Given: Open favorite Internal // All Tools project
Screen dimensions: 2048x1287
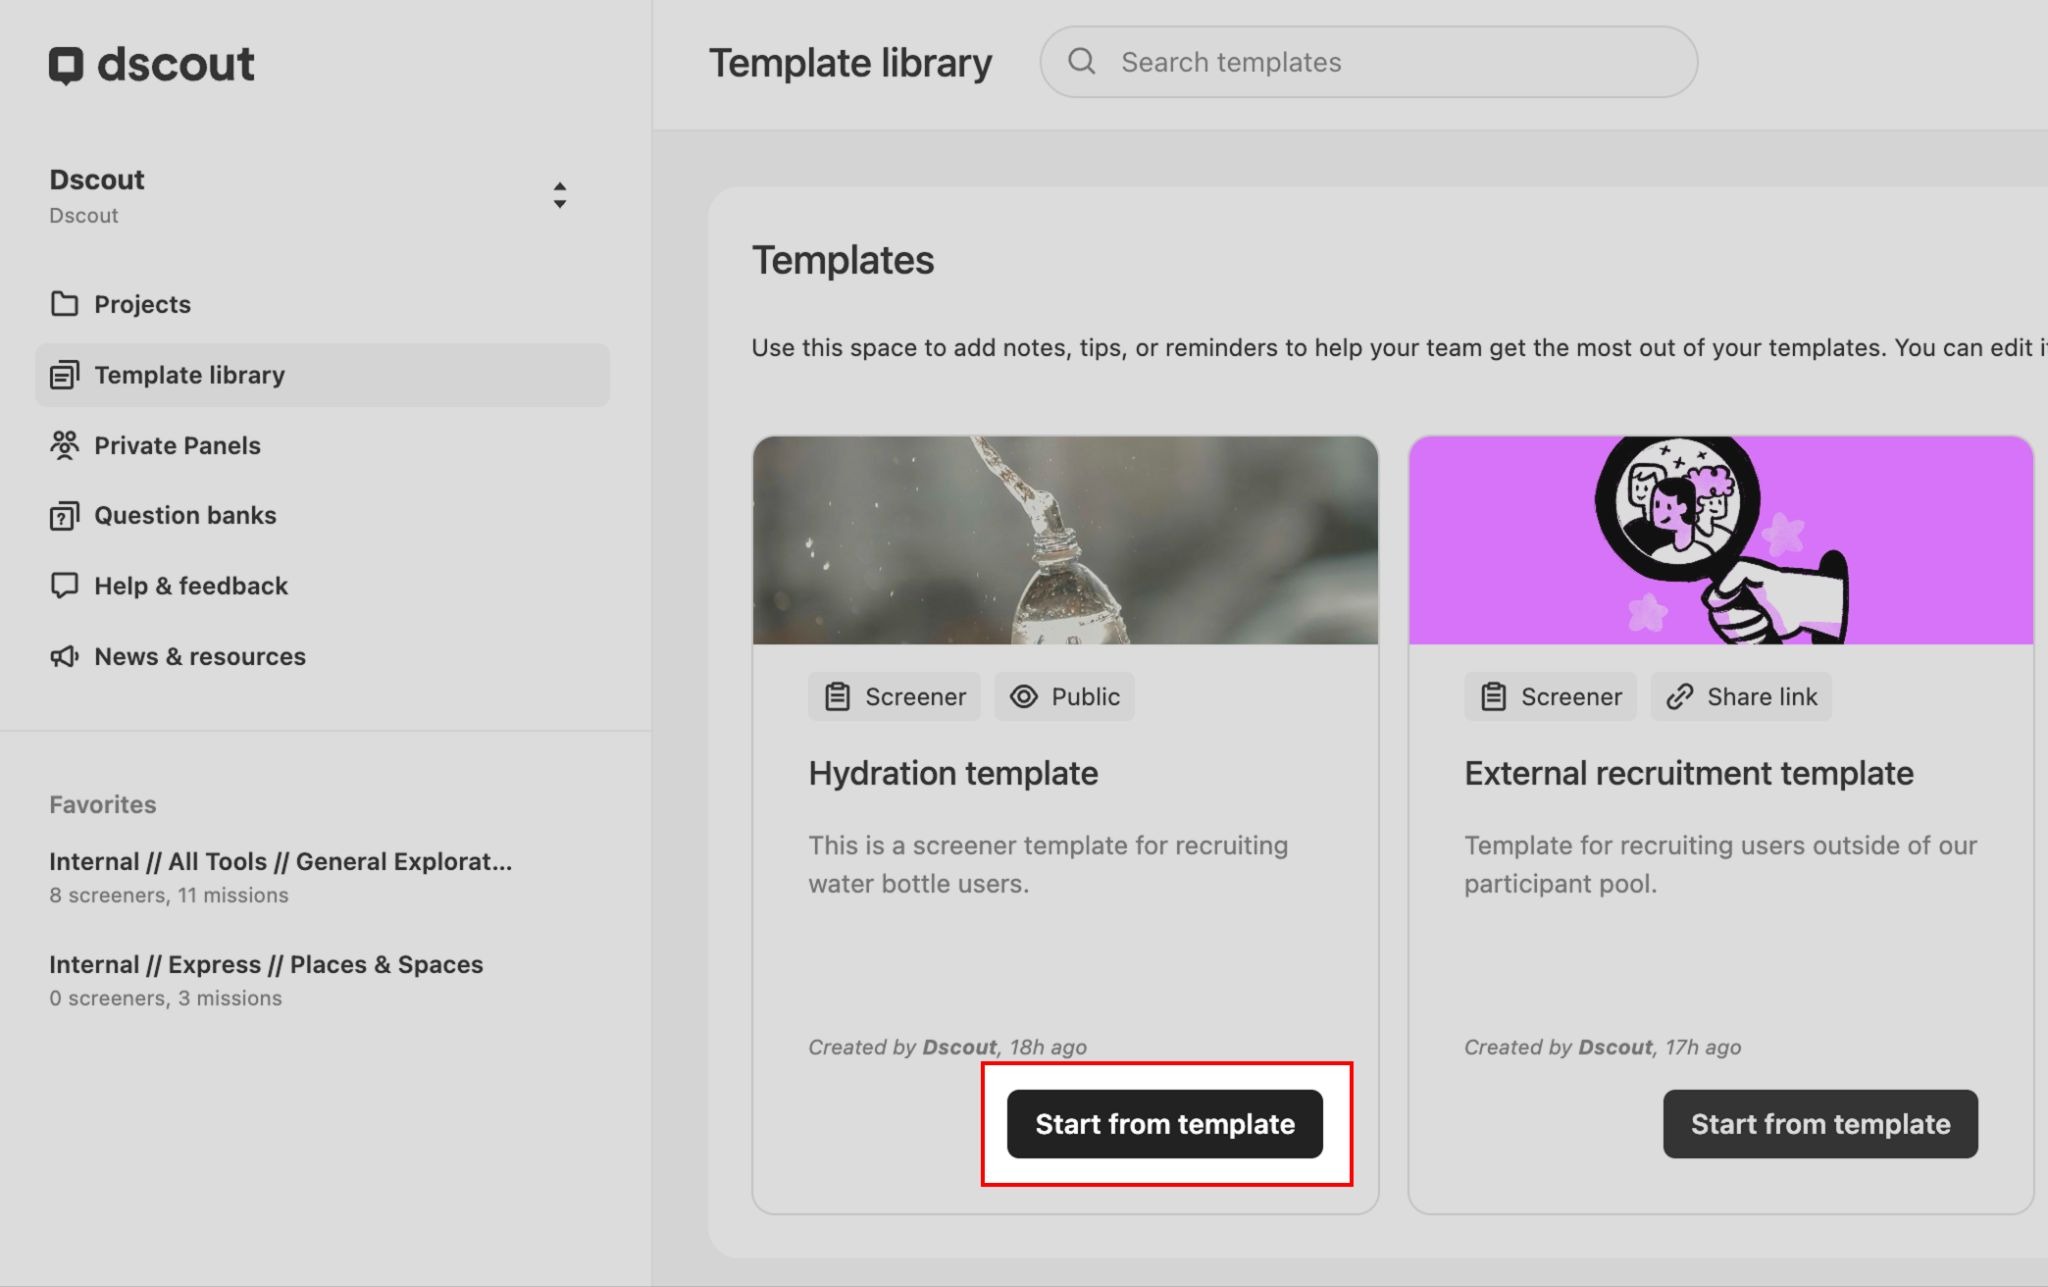Looking at the screenshot, I should point(280,862).
